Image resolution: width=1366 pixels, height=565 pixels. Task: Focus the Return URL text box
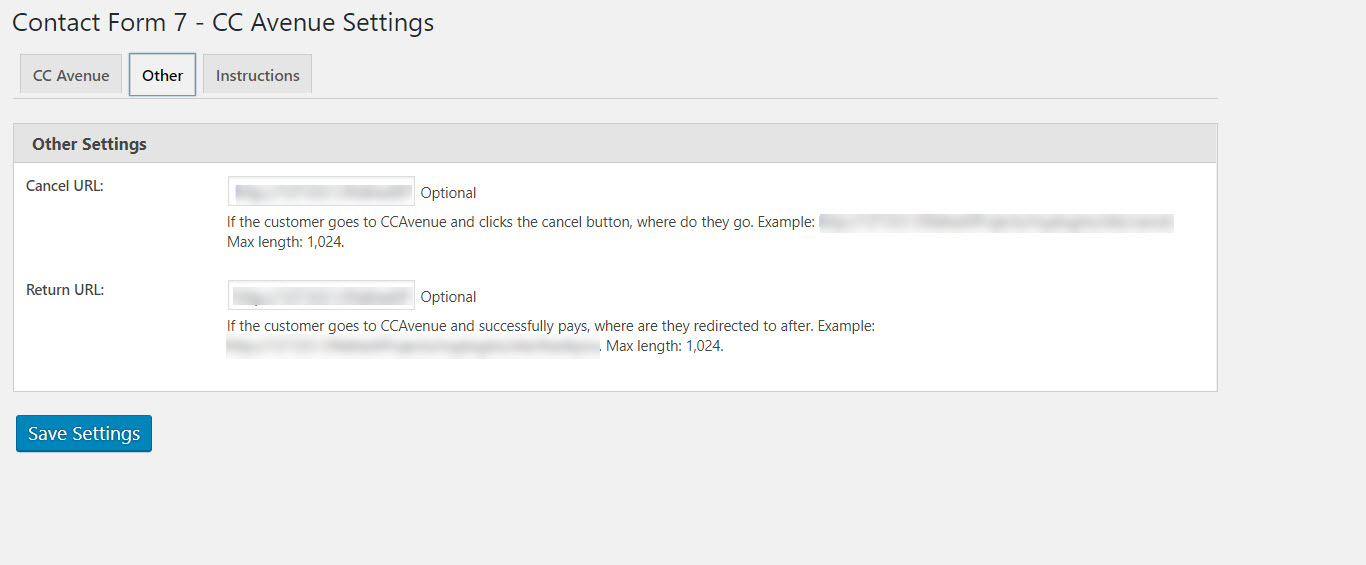(321, 296)
